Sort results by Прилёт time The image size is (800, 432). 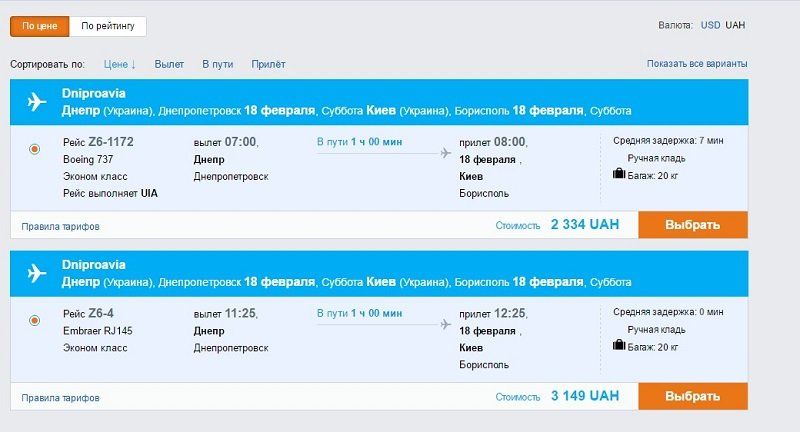[x=268, y=64]
